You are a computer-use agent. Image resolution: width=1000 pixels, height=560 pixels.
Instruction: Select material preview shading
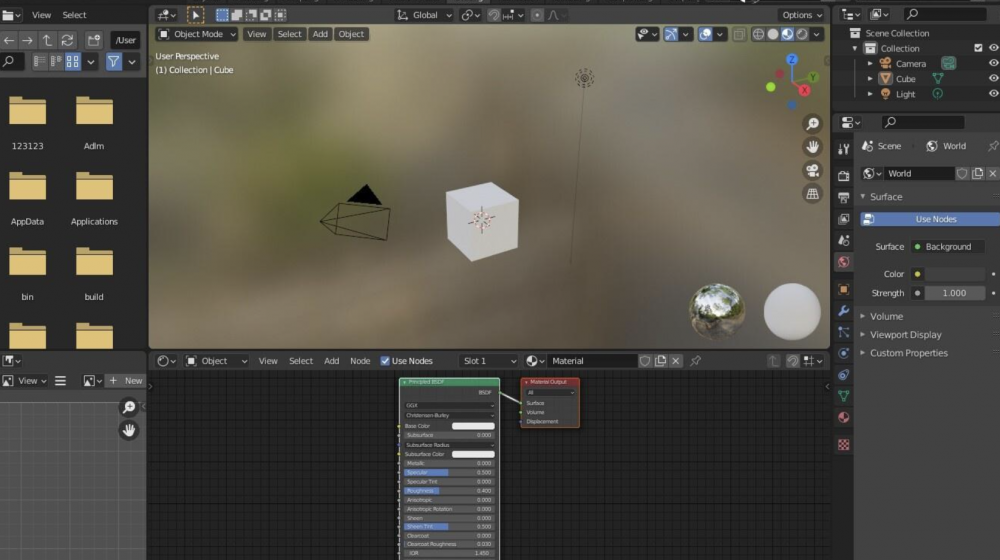pyautogui.click(x=788, y=34)
